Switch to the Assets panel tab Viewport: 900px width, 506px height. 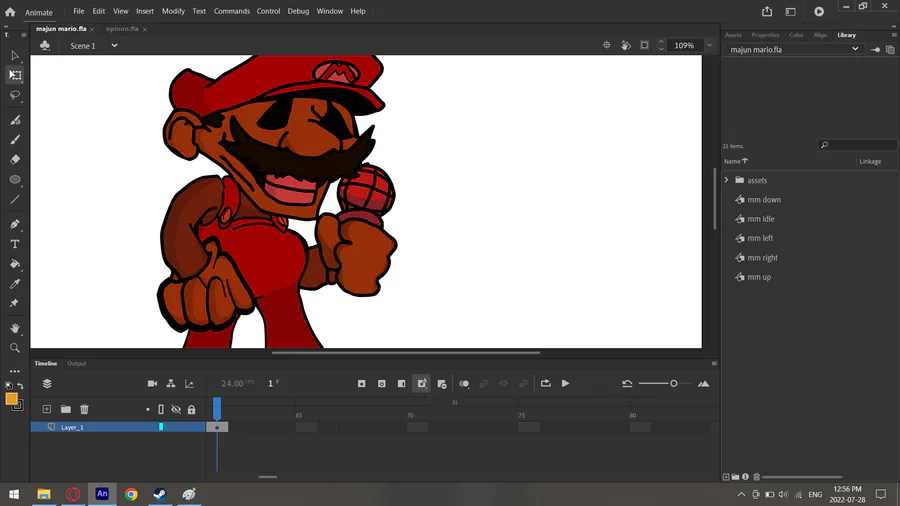pyautogui.click(x=733, y=35)
